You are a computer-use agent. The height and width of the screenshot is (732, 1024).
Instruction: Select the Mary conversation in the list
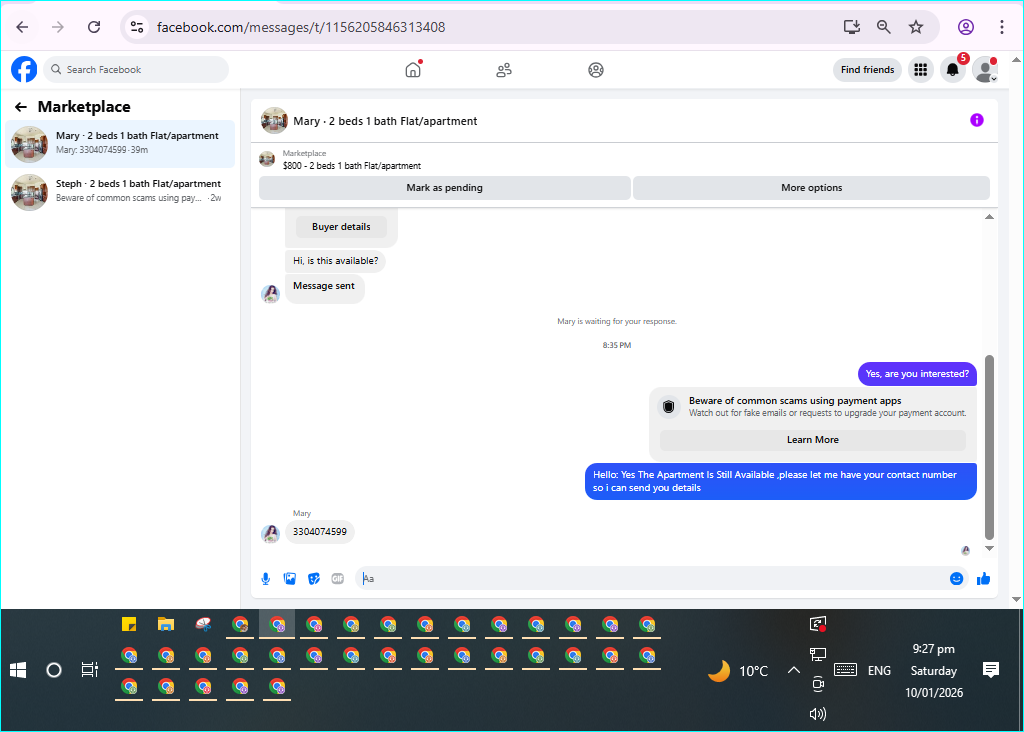(x=120, y=144)
